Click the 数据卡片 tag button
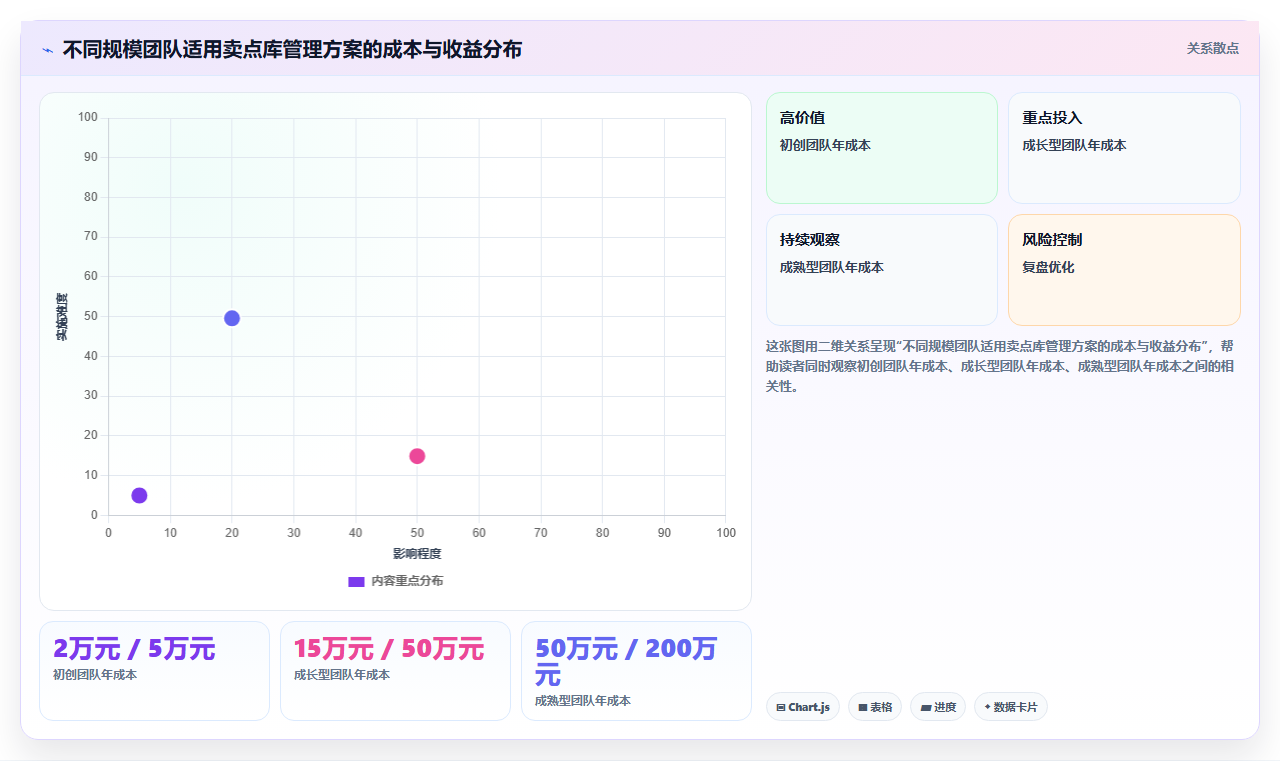Image resolution: width=1280 pixels, height=761 pixels. click(x=1011, y=707)
